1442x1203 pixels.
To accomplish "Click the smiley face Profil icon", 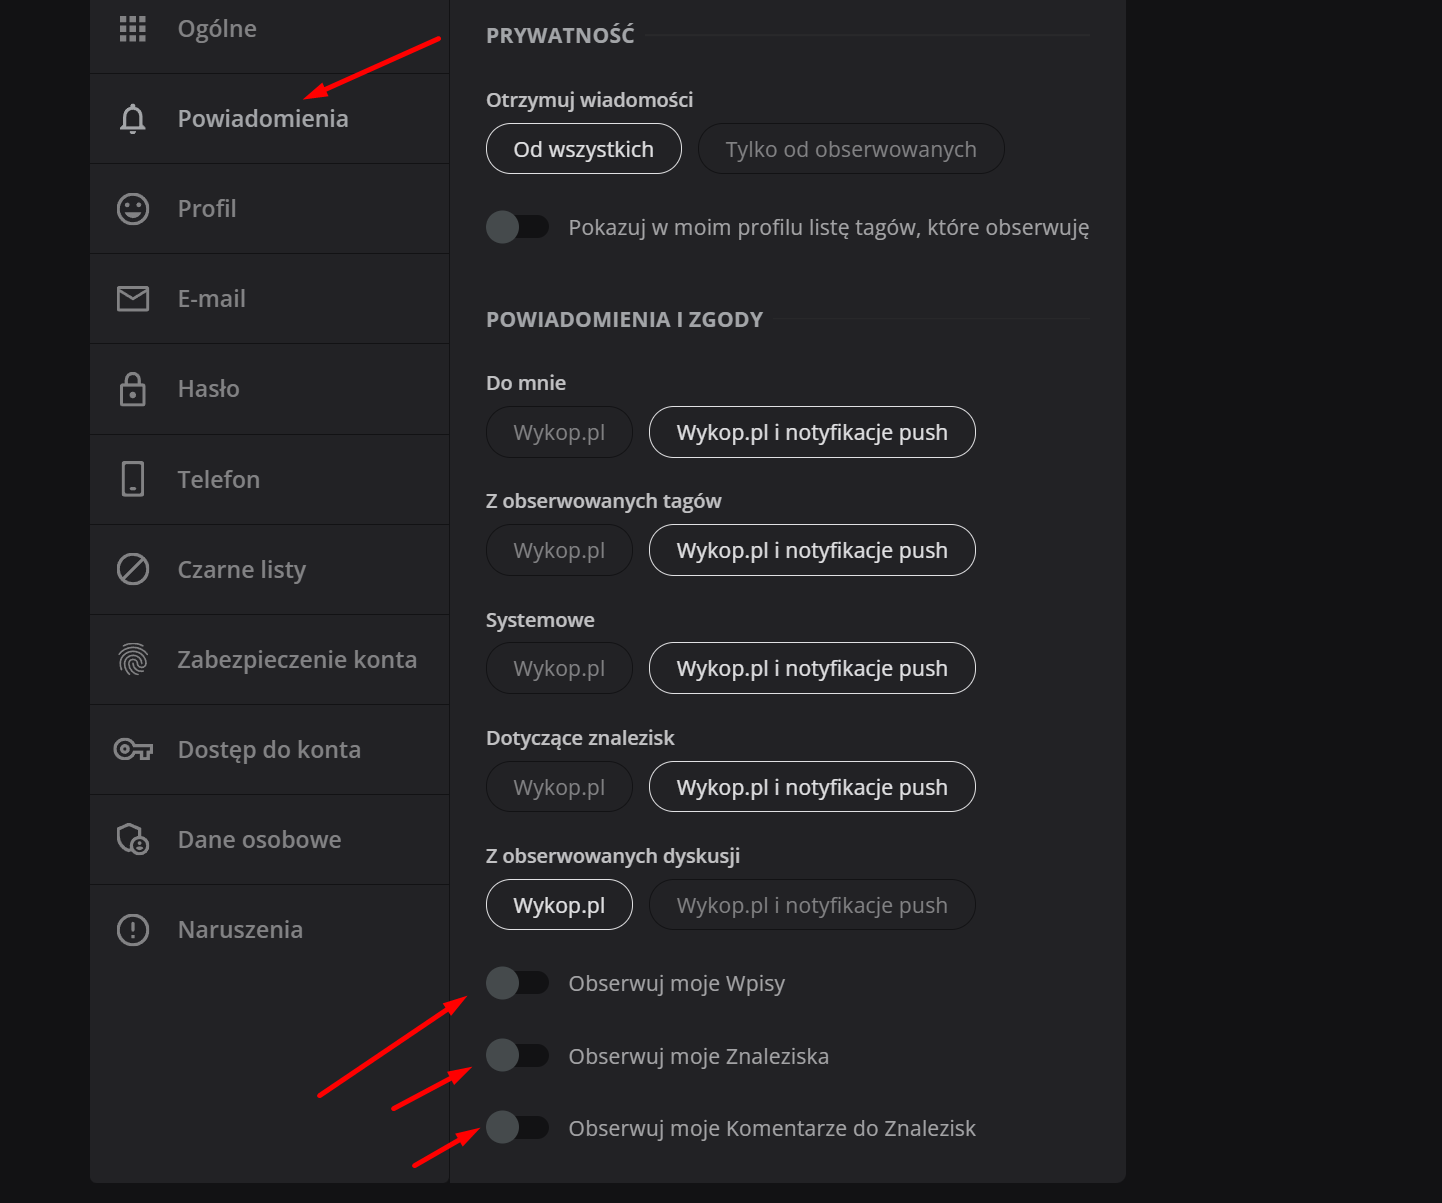I will tap(133, 209).
